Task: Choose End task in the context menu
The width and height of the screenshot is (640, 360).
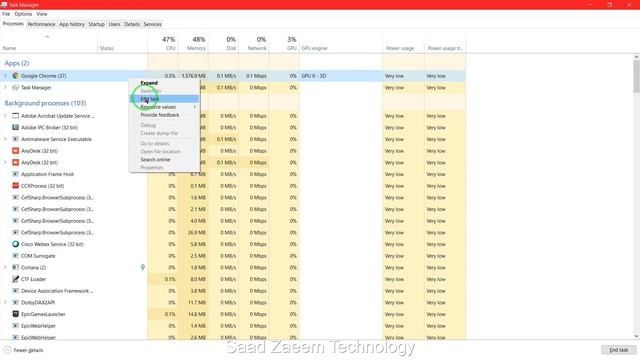Action: point(164,99)
